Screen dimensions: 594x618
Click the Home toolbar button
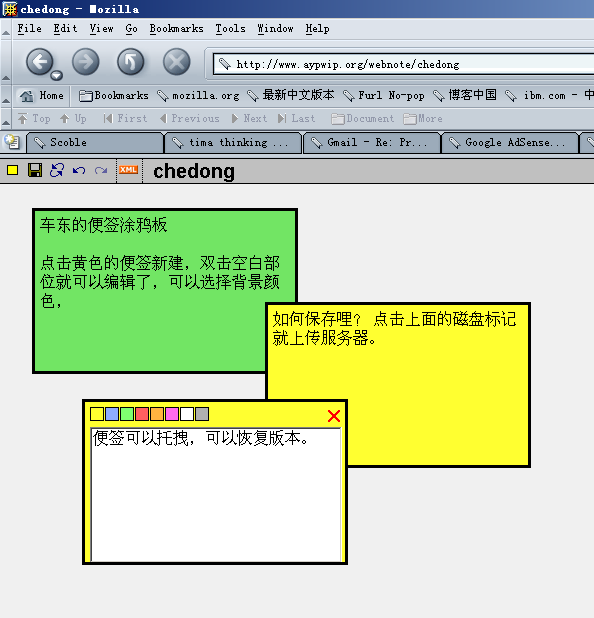[x=42, y=95]
